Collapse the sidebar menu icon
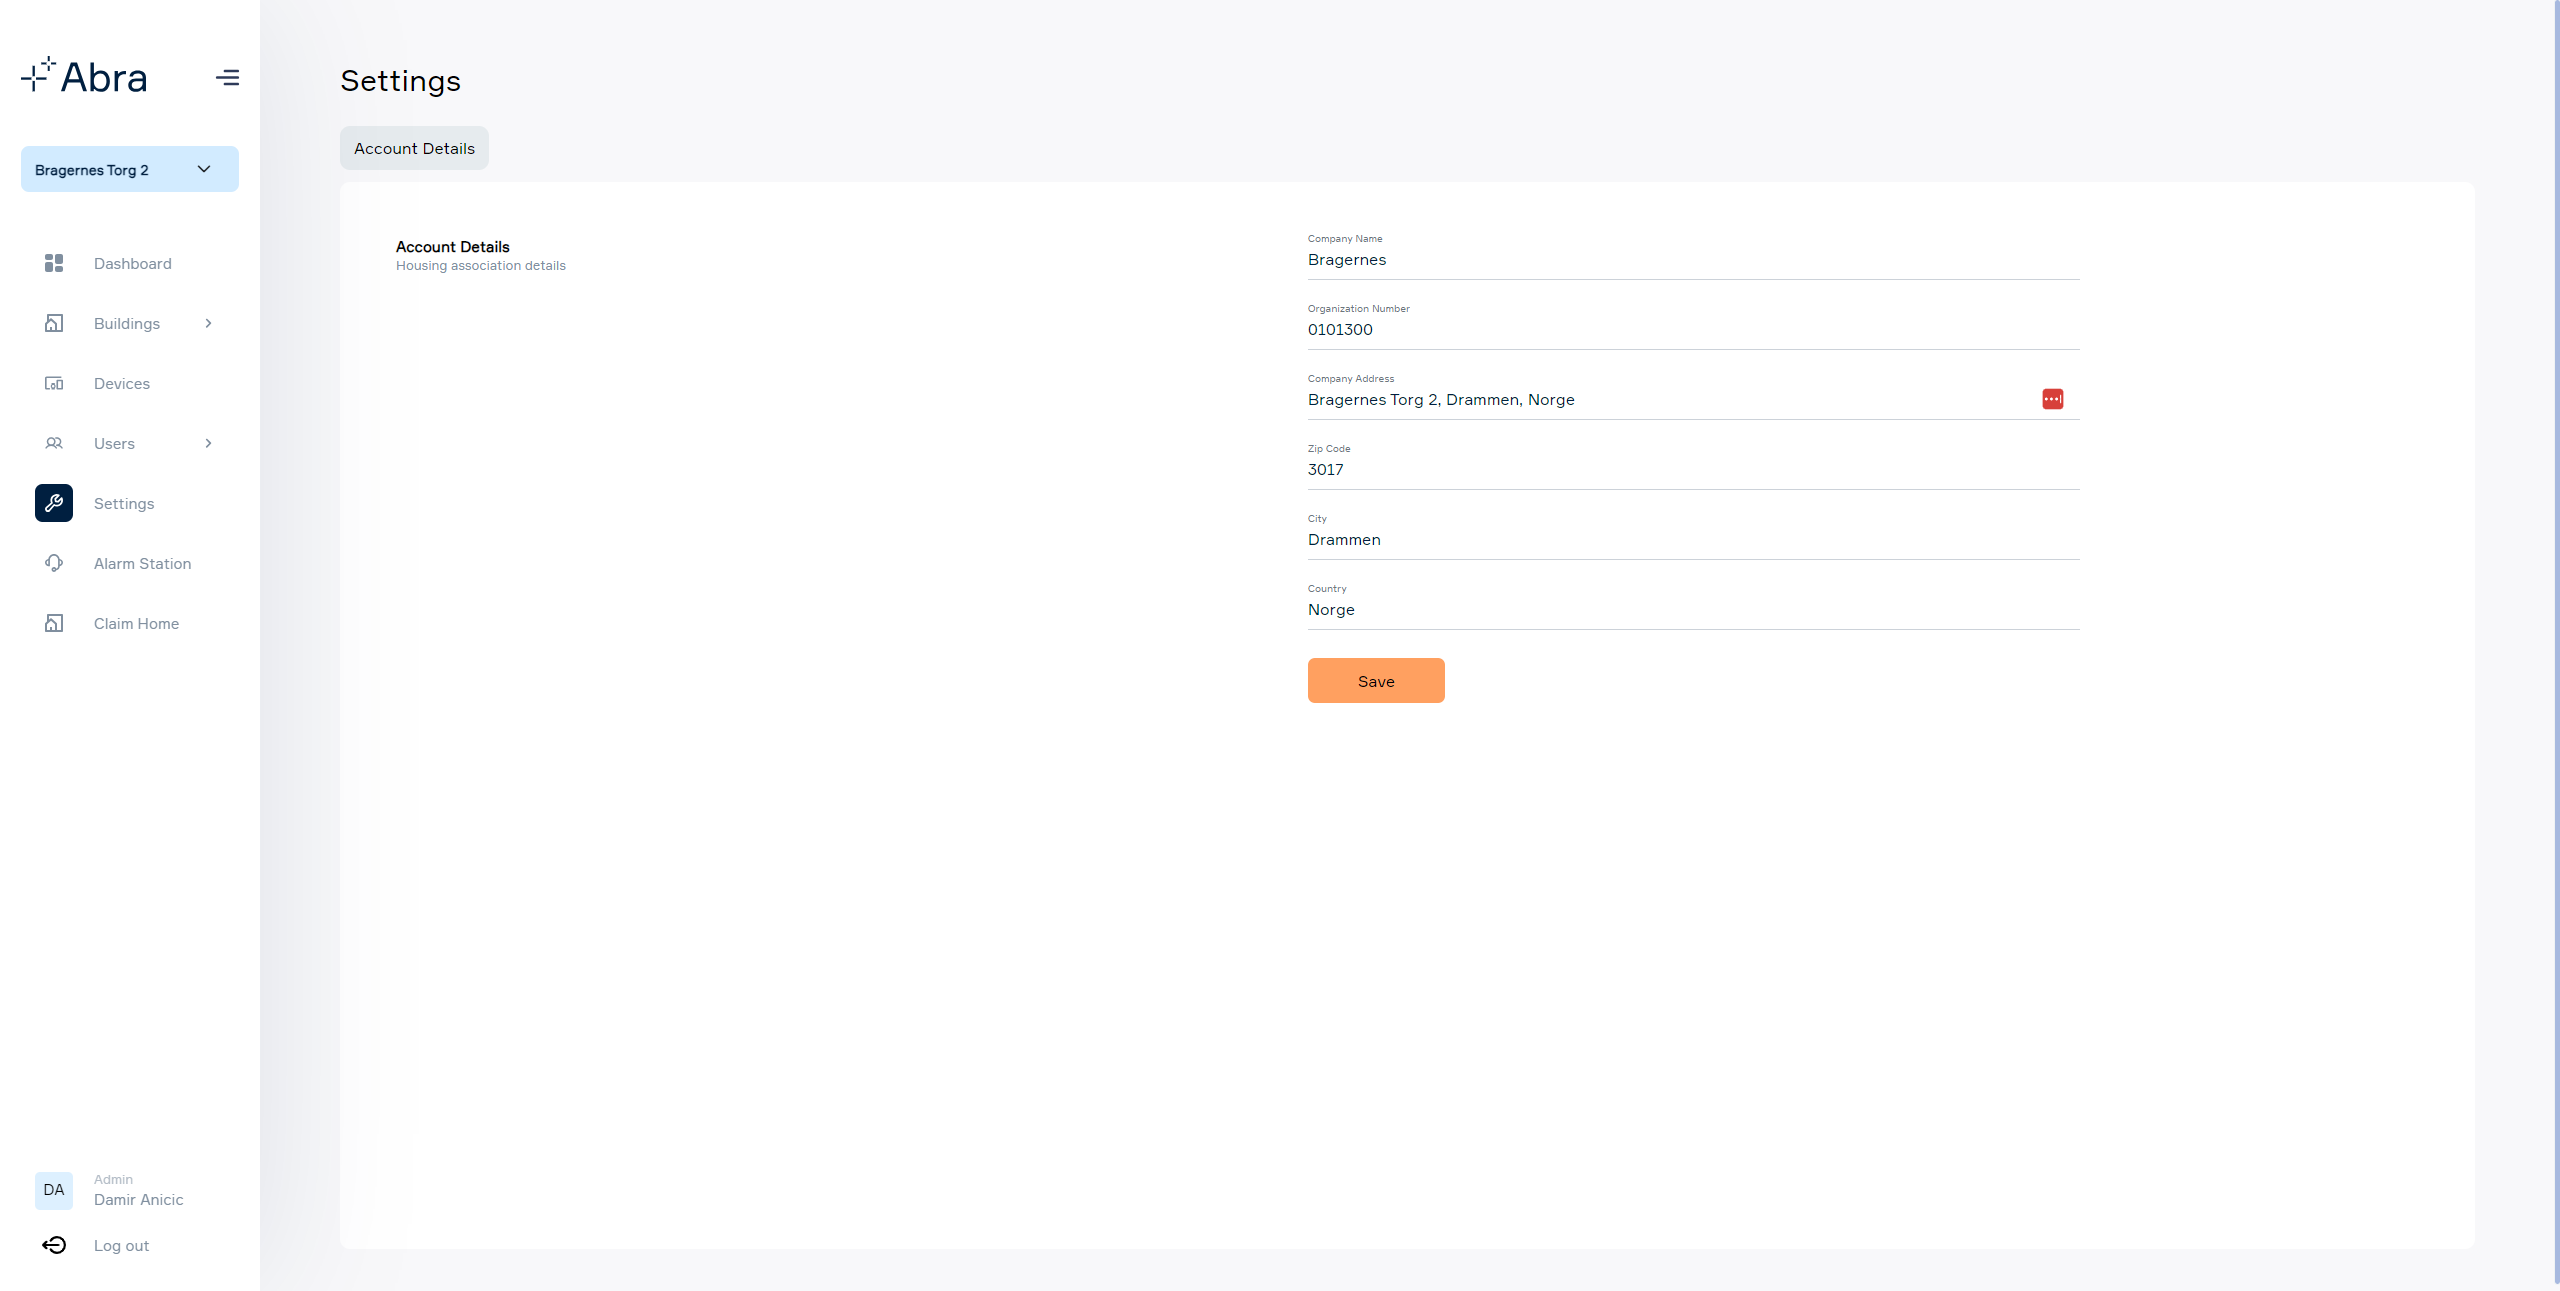The image size is (2560, 1291). [x=227, y=77]
